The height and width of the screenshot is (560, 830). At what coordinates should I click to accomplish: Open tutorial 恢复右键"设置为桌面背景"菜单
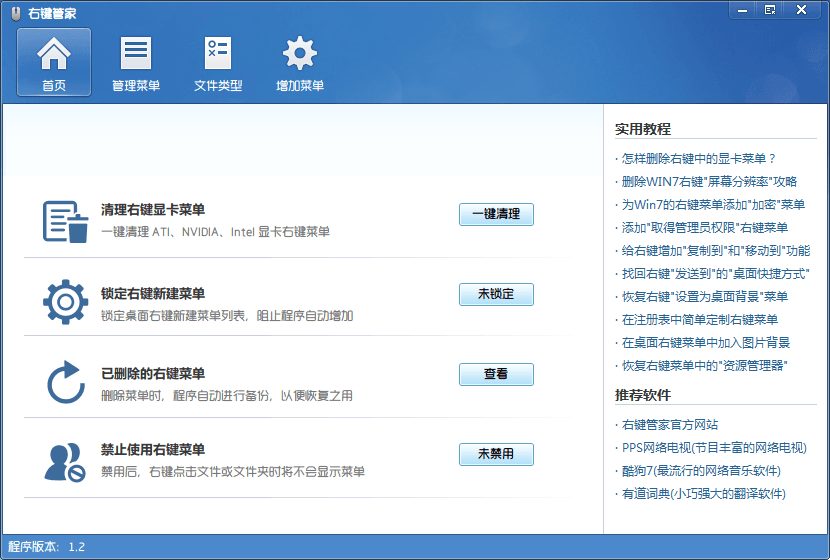705,297
